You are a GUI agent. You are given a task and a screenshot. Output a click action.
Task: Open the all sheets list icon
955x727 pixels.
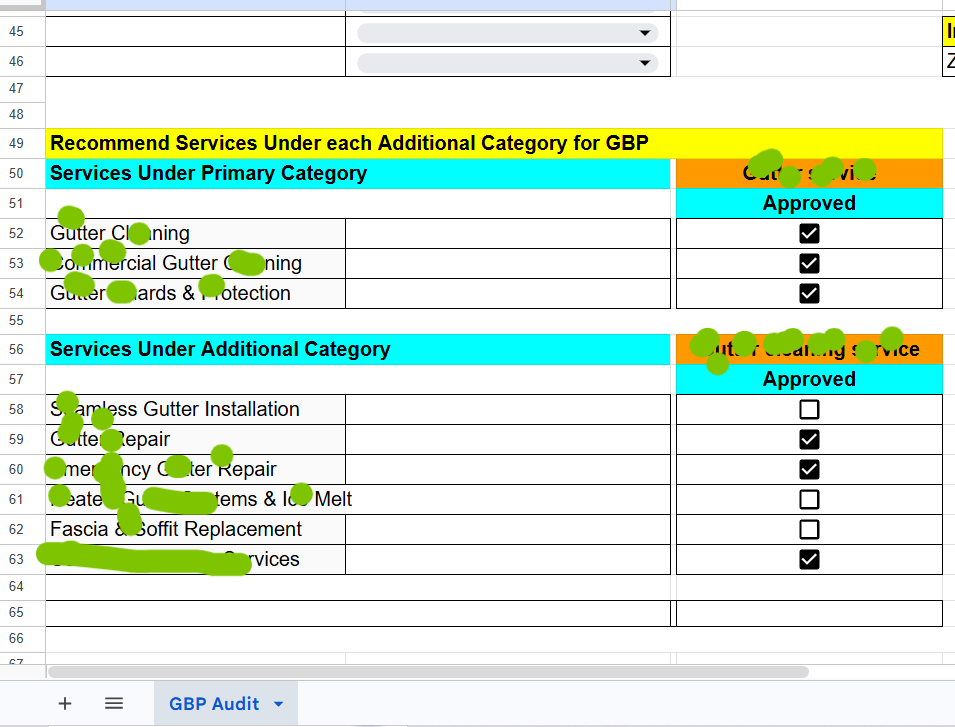(x=114, y=703)
